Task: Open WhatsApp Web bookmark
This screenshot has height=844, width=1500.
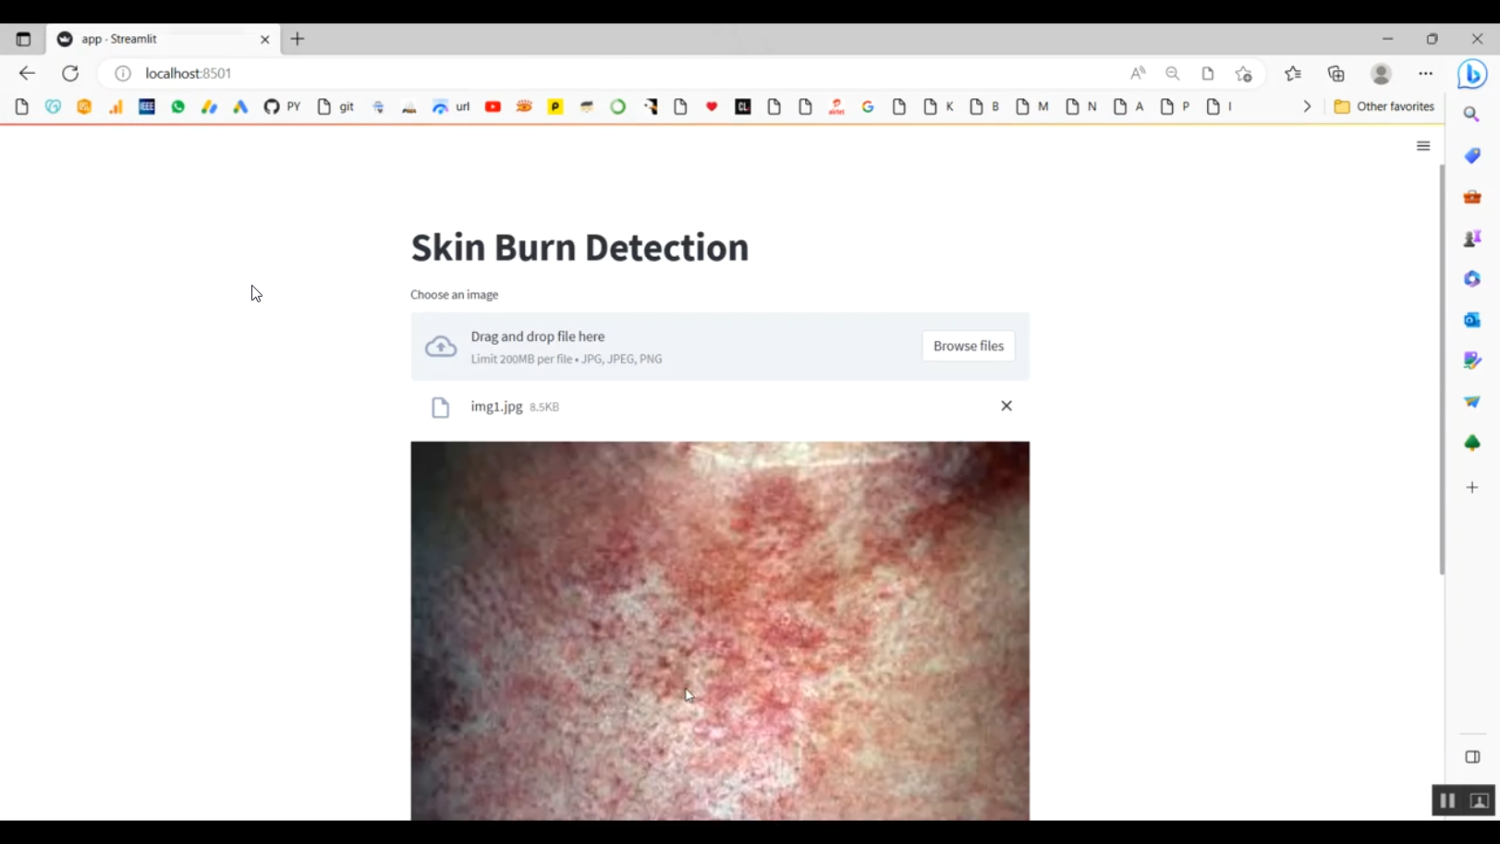Action: 177,106
